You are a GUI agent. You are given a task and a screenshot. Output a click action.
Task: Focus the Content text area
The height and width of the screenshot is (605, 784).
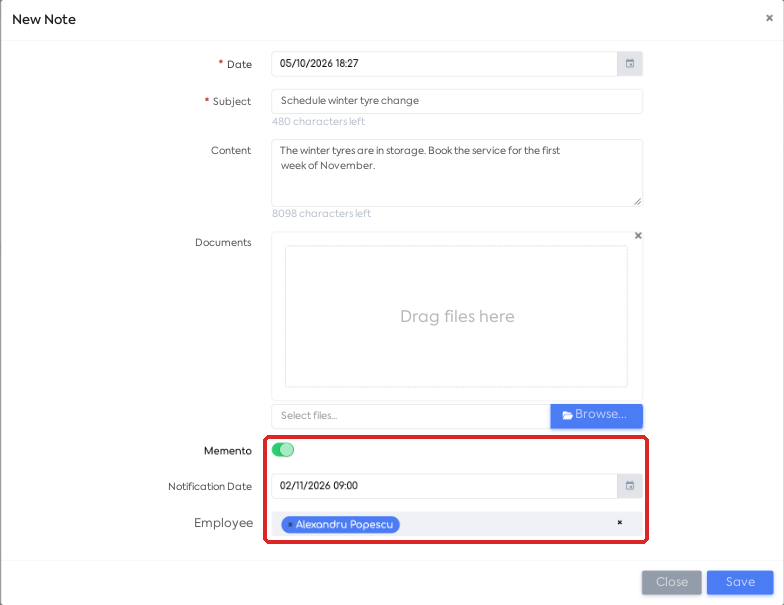457,173
